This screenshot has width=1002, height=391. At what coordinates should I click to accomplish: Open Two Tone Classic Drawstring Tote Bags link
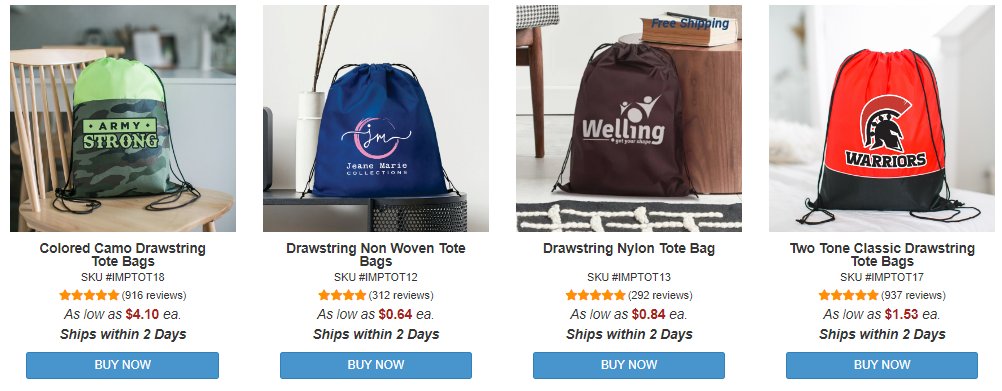(882, 254)
